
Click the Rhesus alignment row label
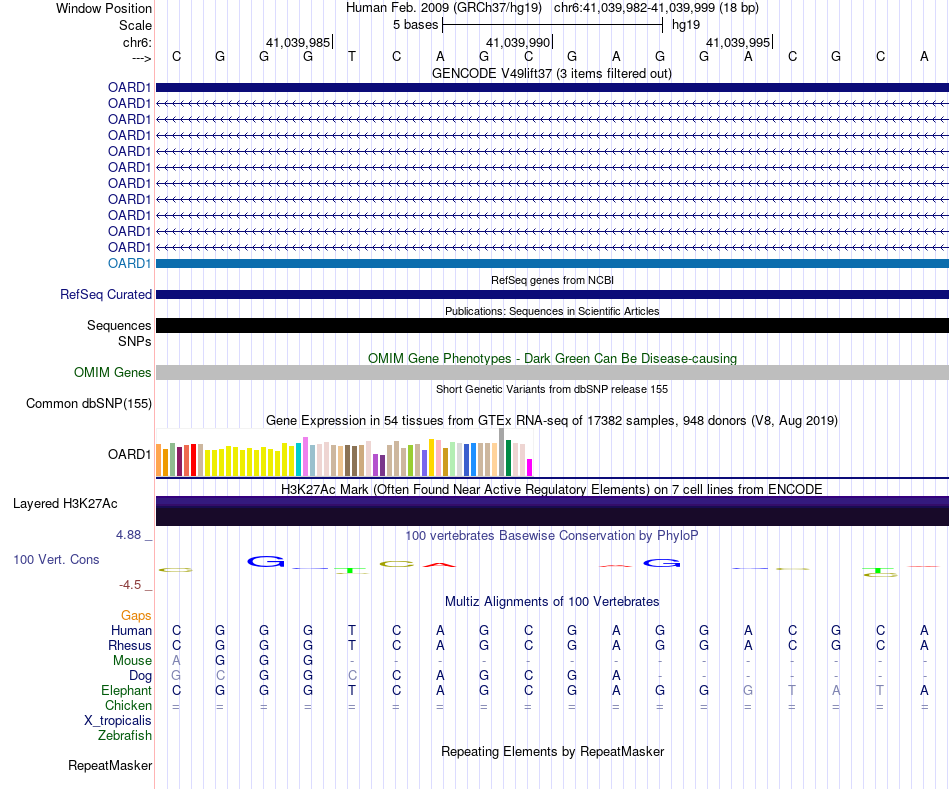pos(130,645)
